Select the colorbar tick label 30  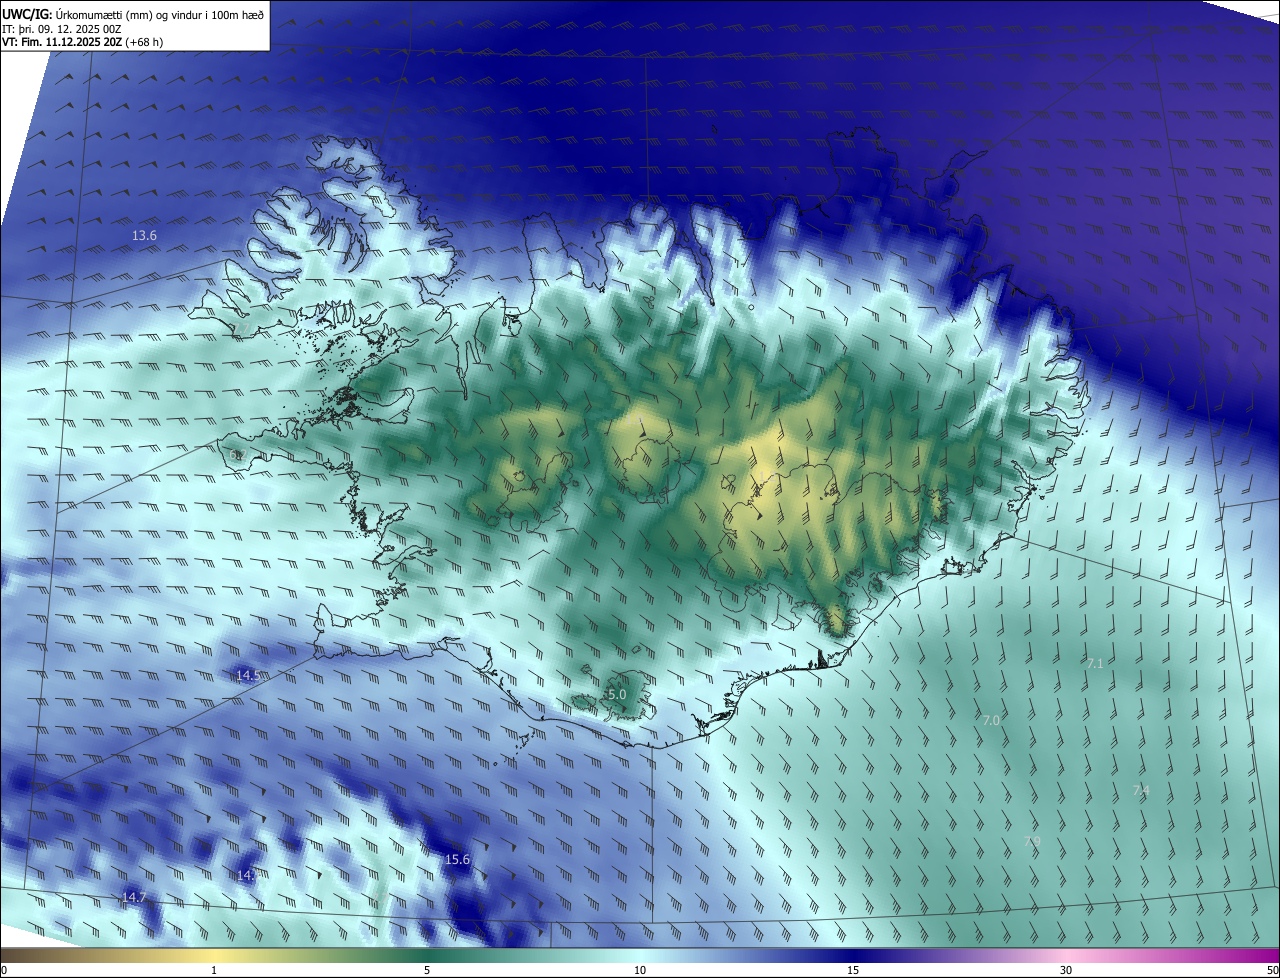click(1066, 970)
